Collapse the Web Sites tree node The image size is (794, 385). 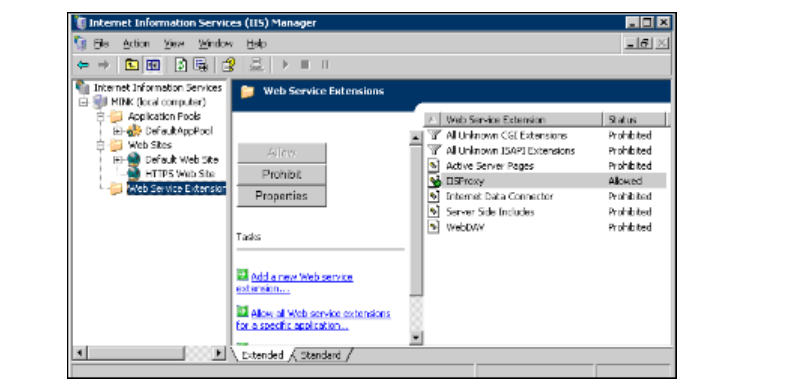tap(101, 145)
